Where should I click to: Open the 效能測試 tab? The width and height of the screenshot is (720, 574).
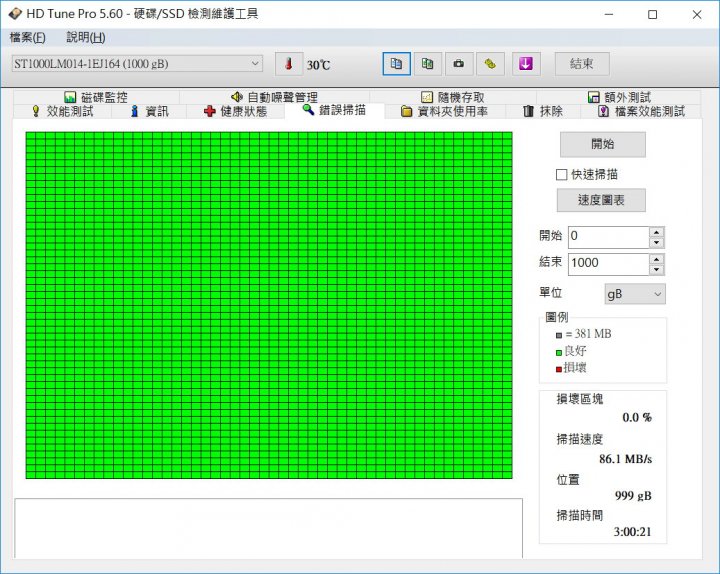click(x=62, y=111)
